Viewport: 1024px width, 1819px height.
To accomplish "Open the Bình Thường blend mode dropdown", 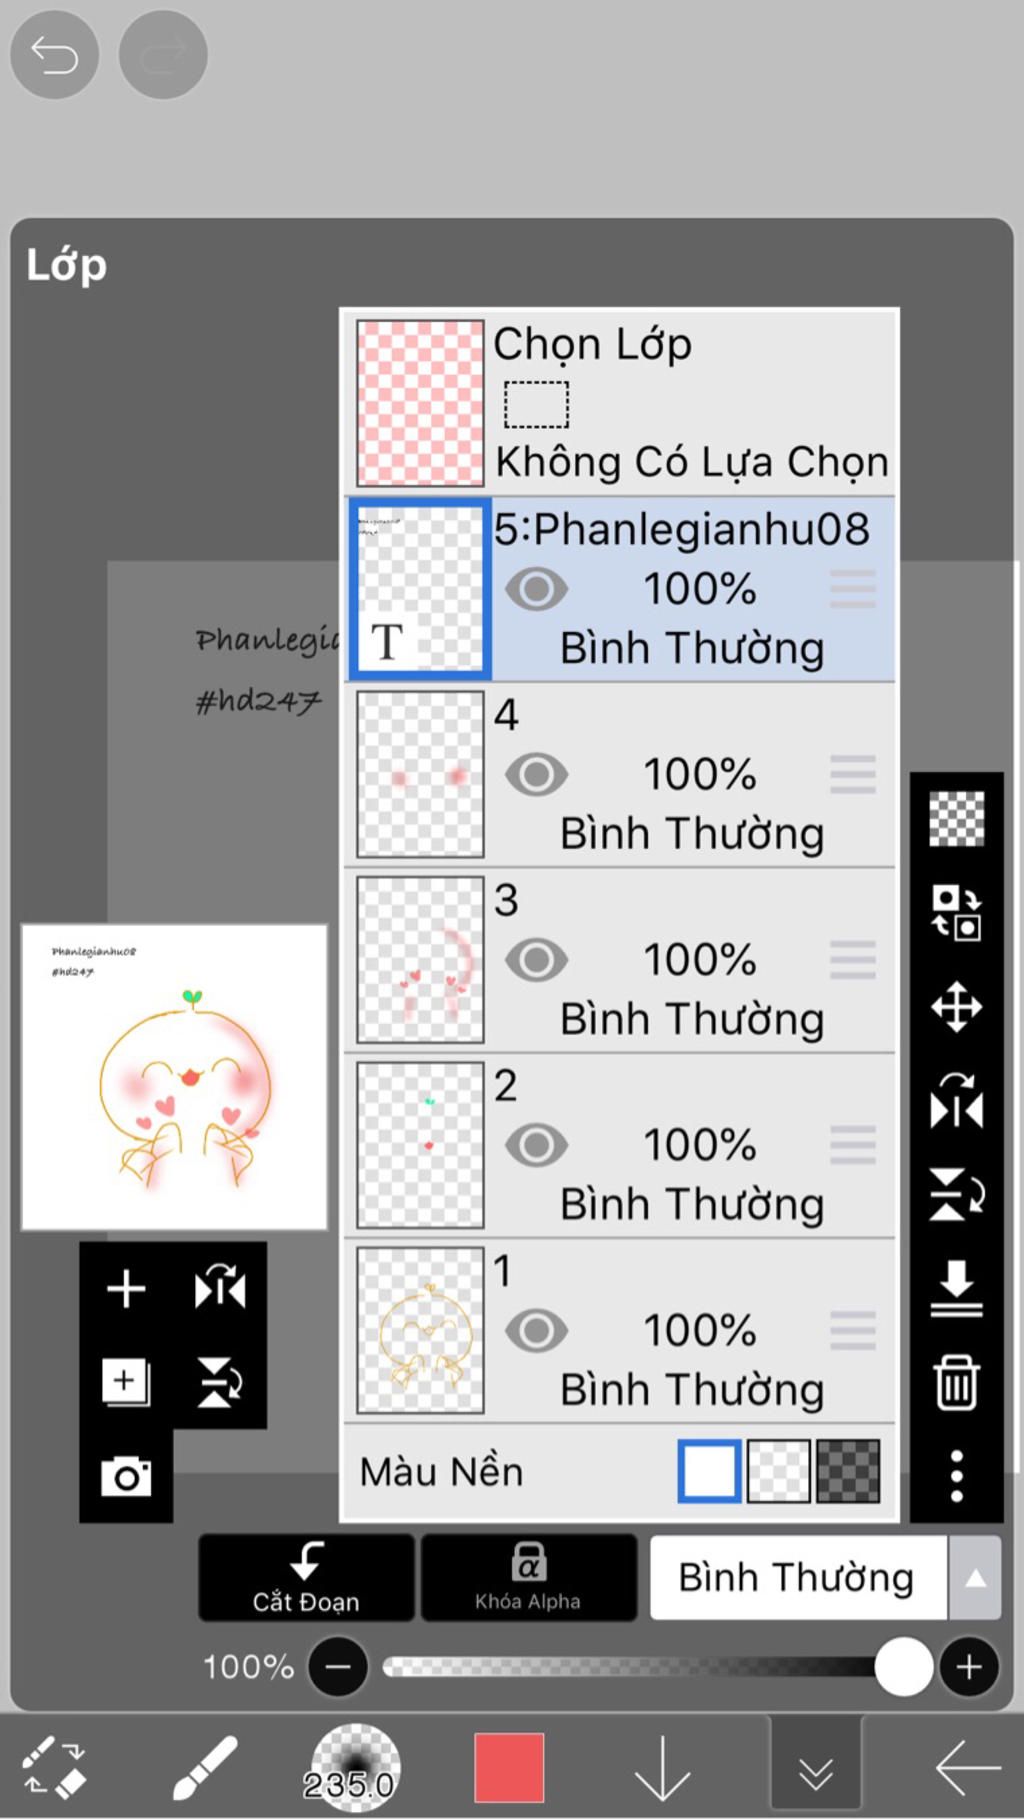I will click(x=797, y=1578).
